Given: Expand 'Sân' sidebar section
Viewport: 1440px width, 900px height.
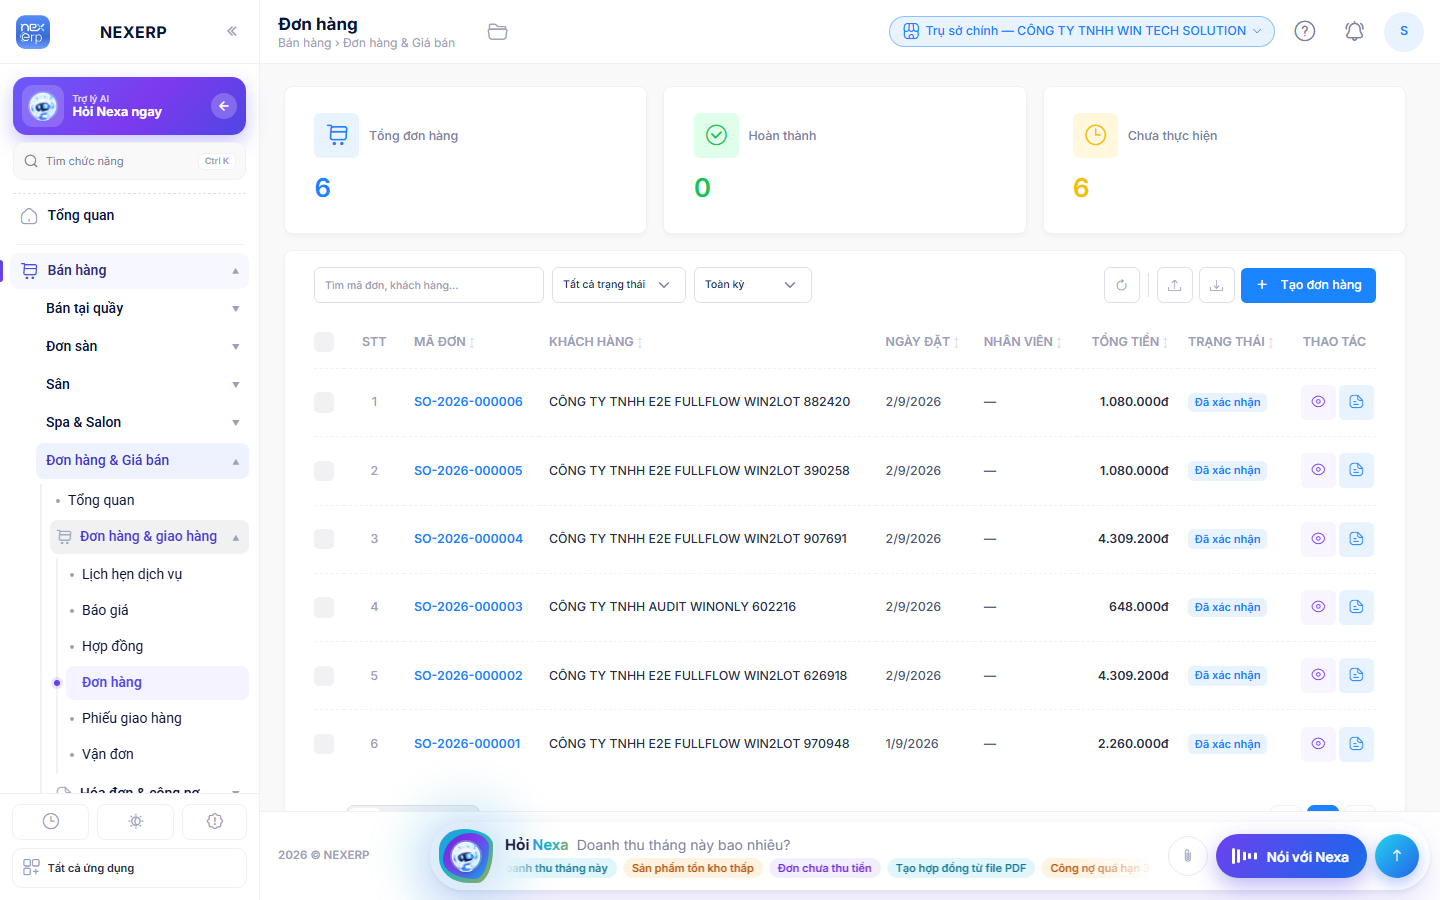Looking at the screenshot, I should click(x=142, y=384).
